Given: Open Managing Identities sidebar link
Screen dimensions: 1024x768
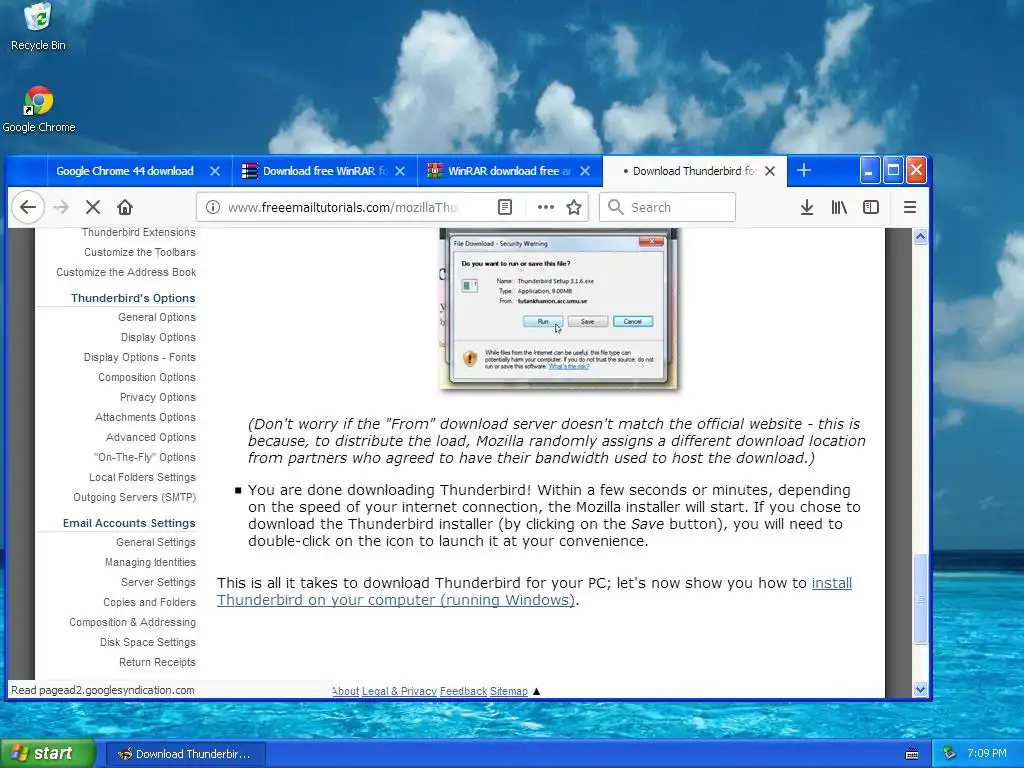Looking at the screenshot, I should [150, 562].
